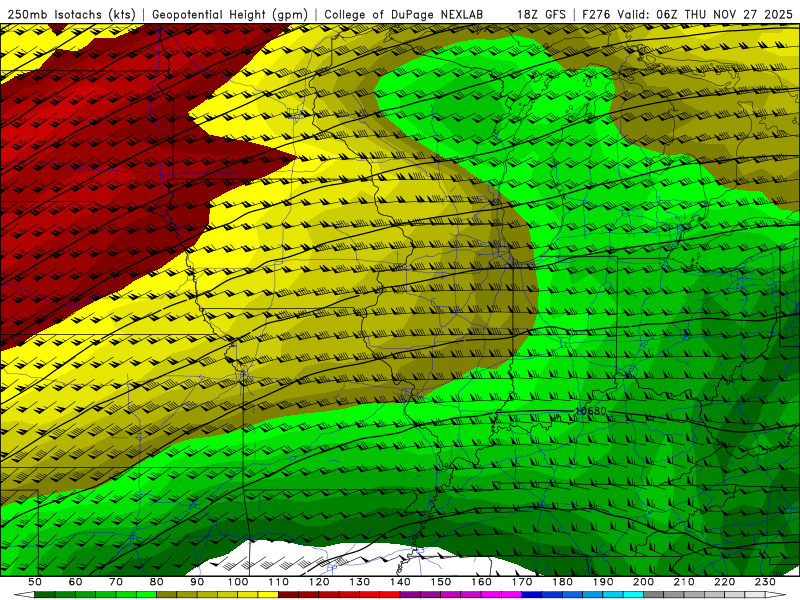Image resolution: width=800 pixels, height=600 pixels.
Task: Click the '80' color scale label
Action: [157, 582]
